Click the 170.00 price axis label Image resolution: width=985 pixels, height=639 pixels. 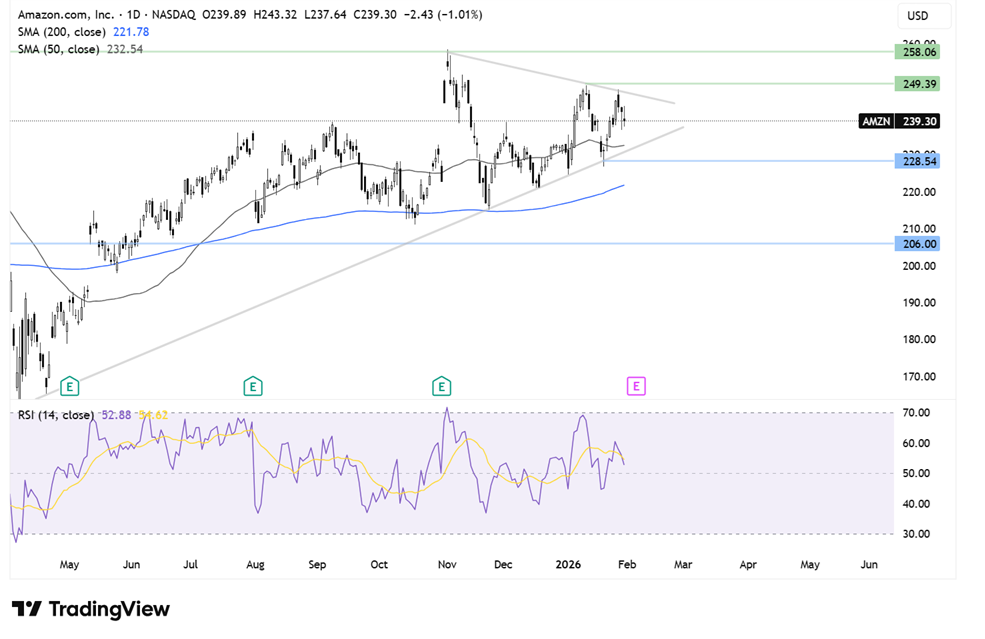tap(919, 376)
